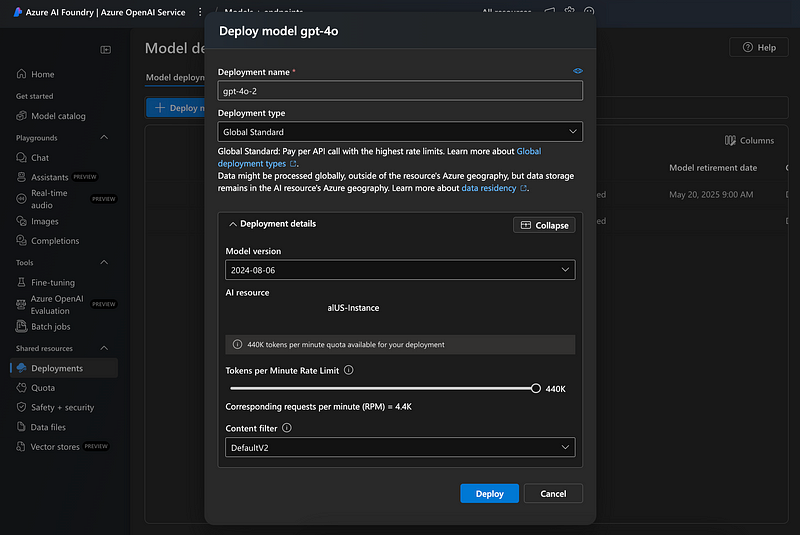Switch to the Model deployments tab
This screenshot has height=535, width=800.
pyautogui.click(x=175, y=78)
